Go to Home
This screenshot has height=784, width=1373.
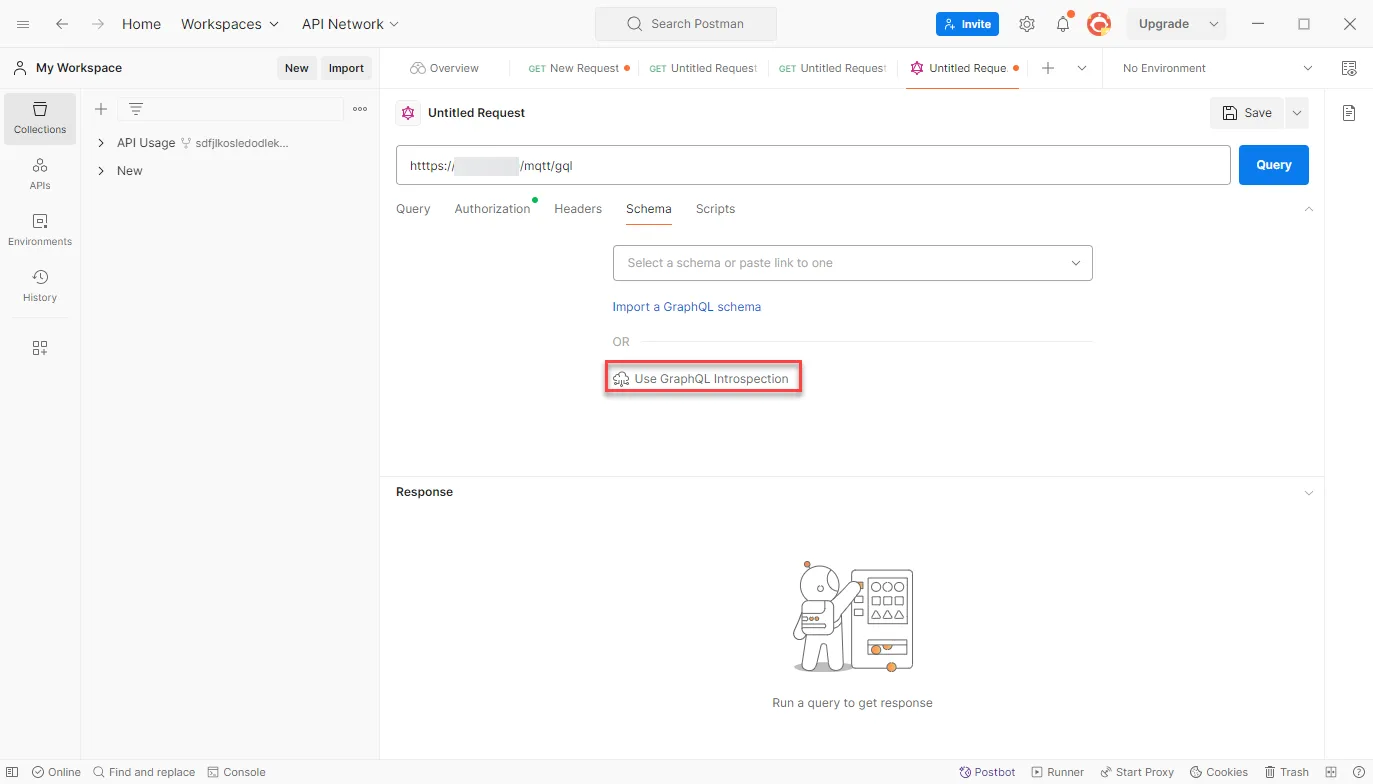(x=141, y=24)
